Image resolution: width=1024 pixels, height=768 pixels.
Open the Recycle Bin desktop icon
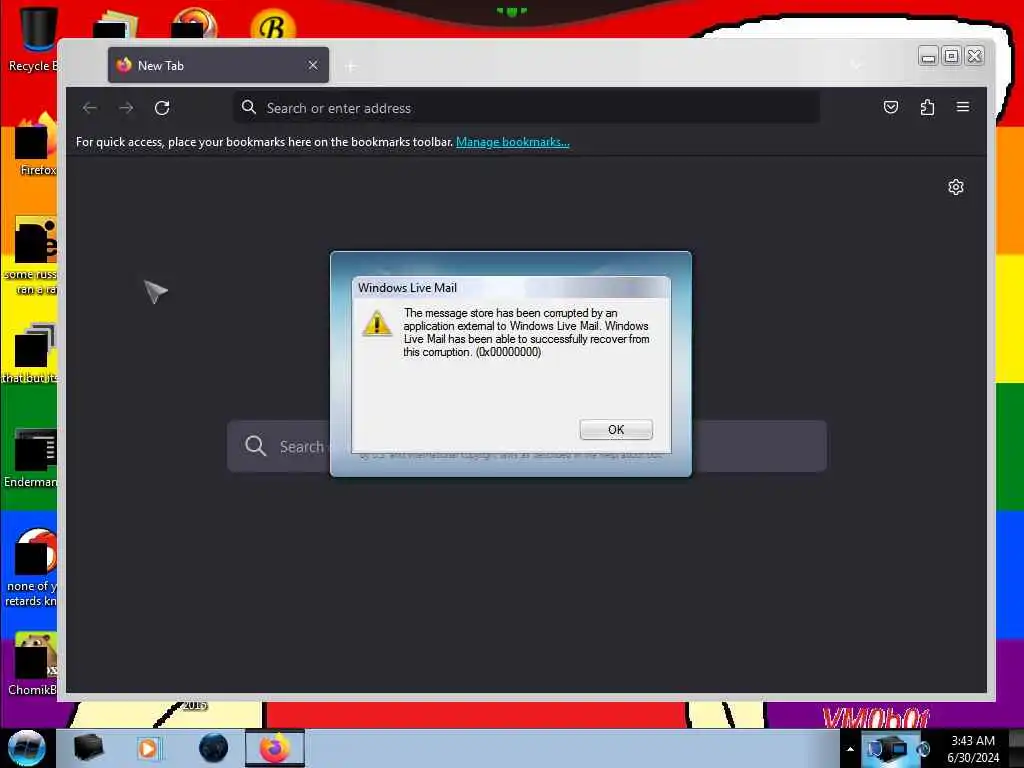(33, 38)
